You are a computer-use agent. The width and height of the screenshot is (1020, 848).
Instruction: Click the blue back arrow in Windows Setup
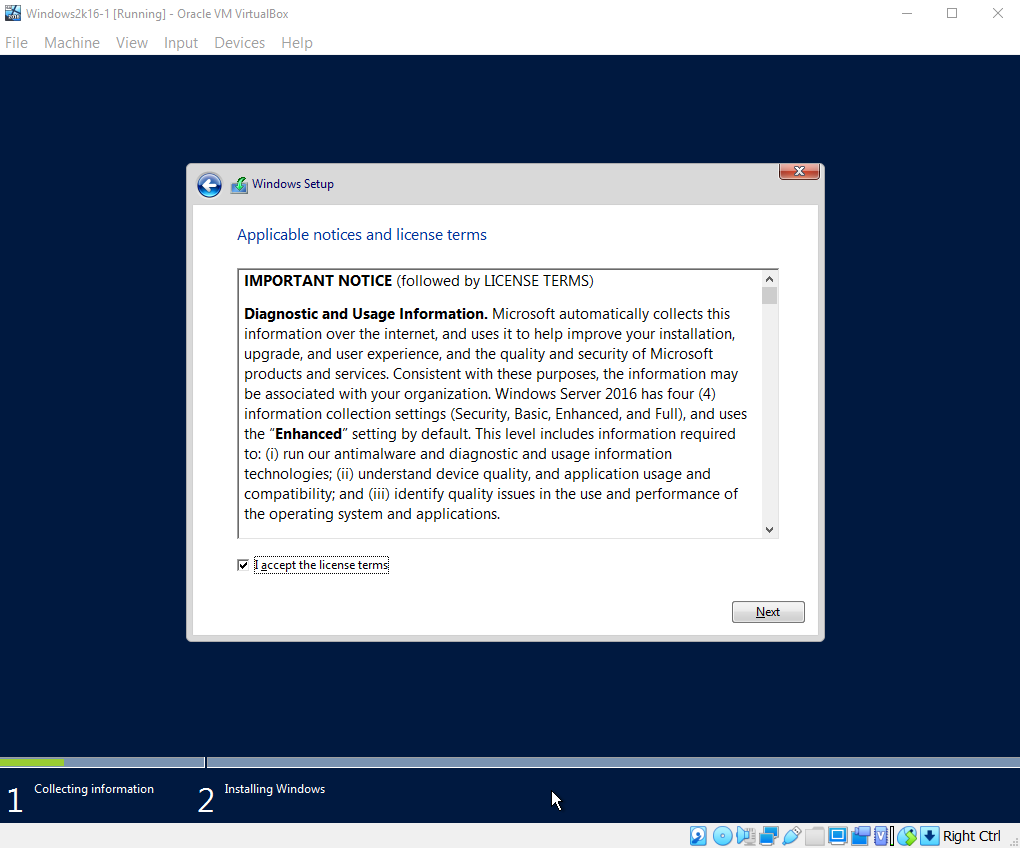point(209,185)
